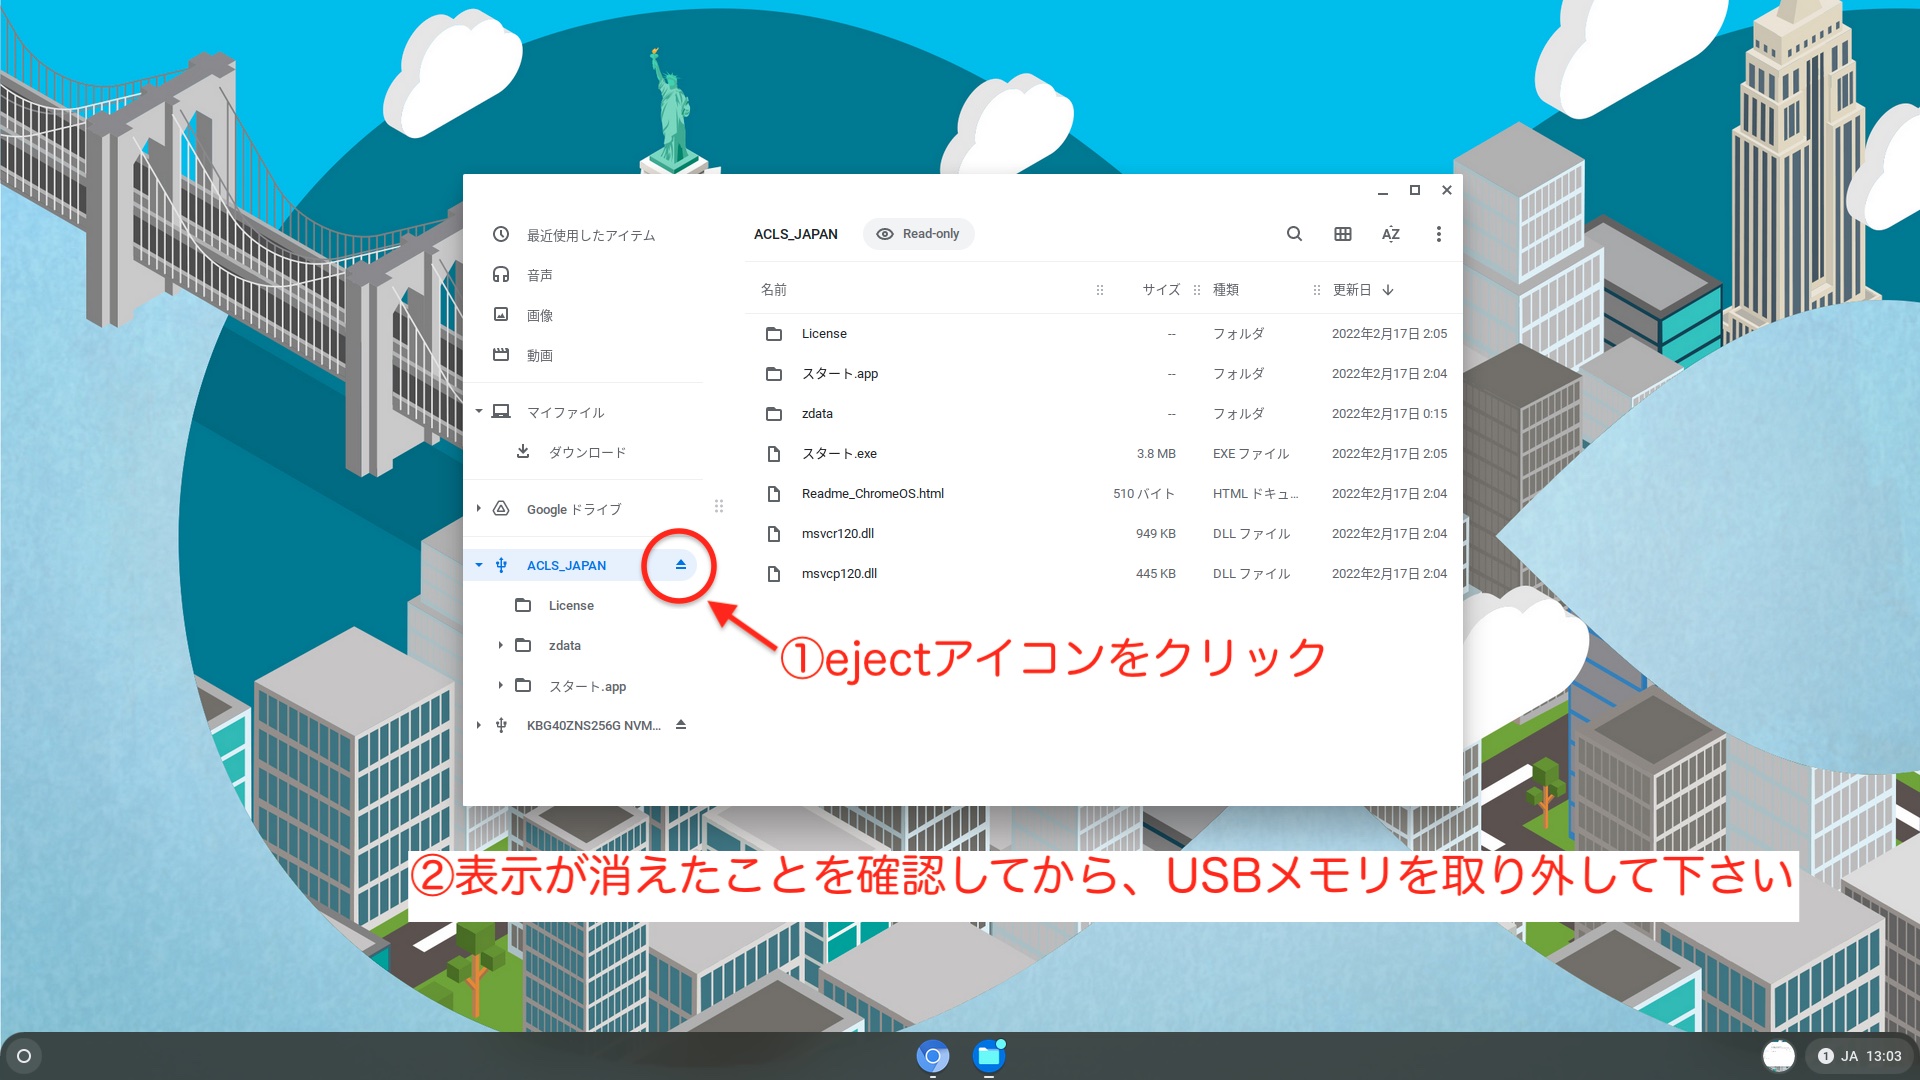Open Chrome browser from the shelf
This screenshot has width=1920, height=1080.
tap(932, 1056)
